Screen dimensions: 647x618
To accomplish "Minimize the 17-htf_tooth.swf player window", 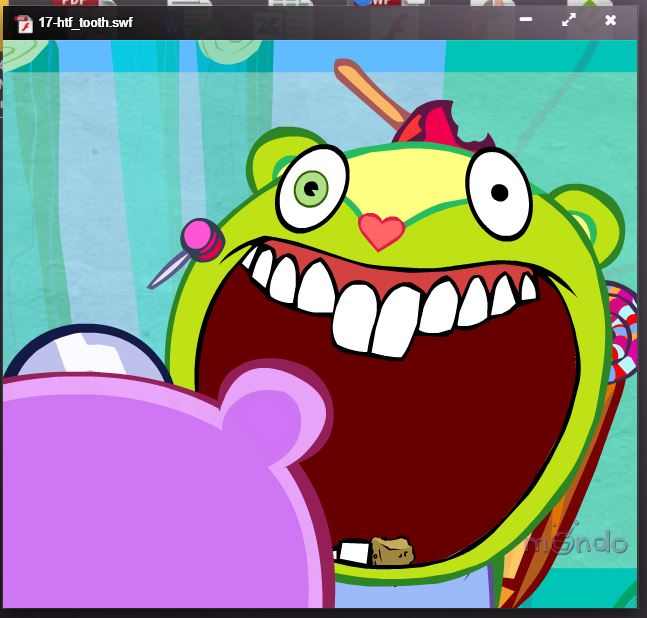I will (x=526, y=19).
